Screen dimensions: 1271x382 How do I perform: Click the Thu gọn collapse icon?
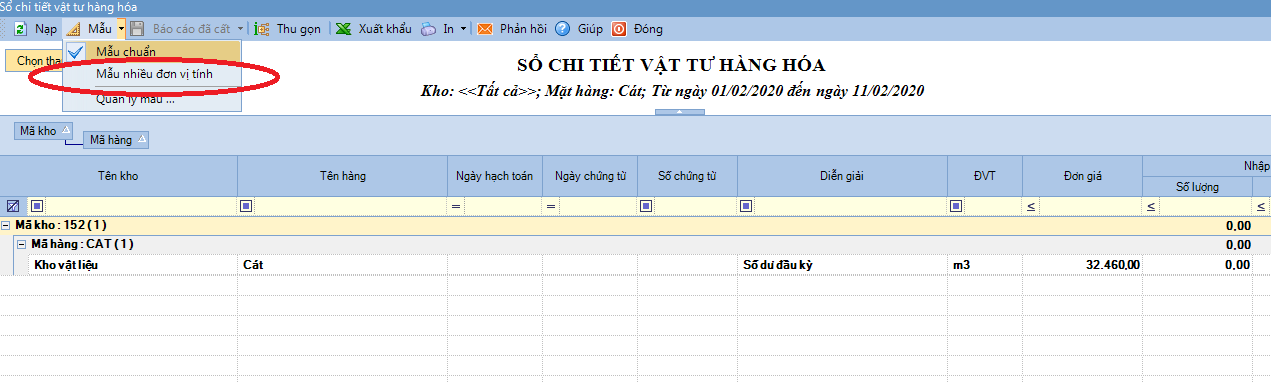262,29
